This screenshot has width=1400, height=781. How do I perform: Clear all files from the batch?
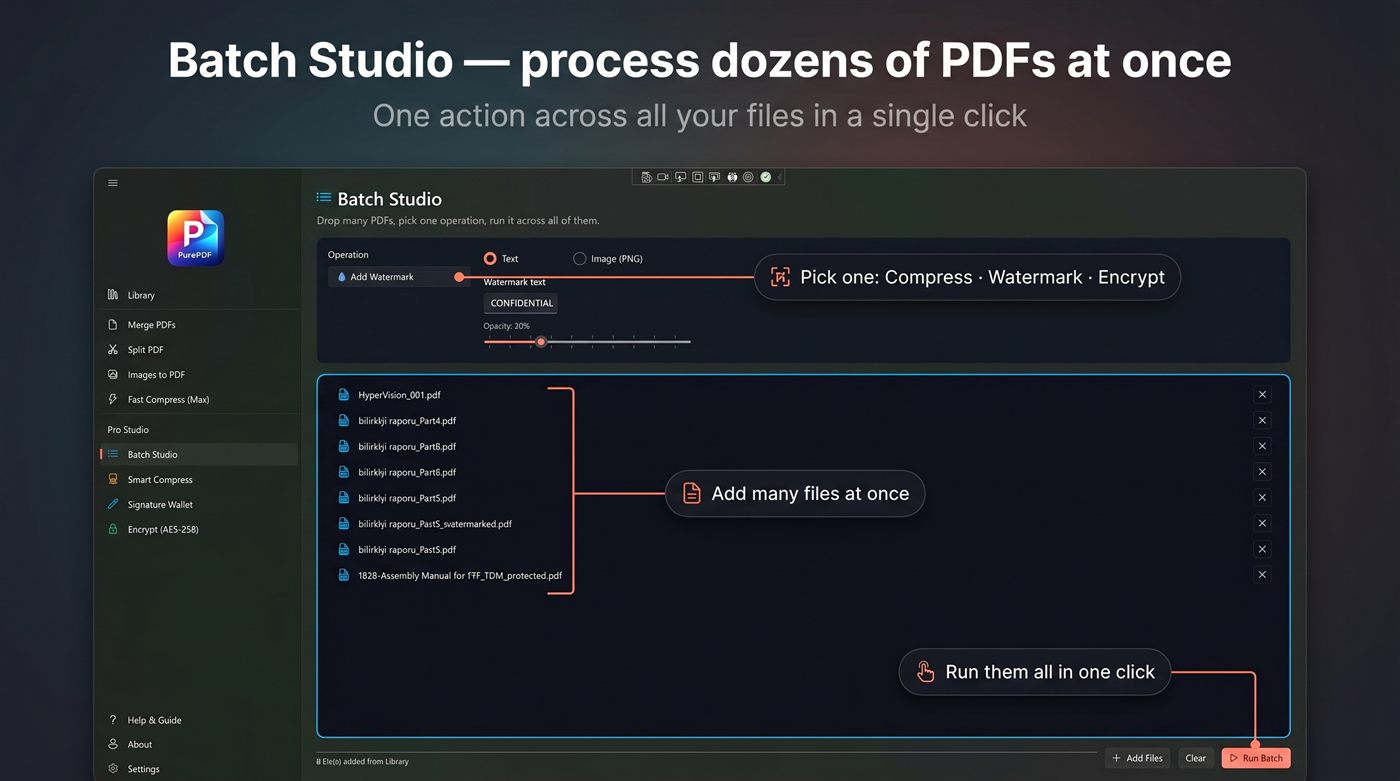click(1196, 758)
